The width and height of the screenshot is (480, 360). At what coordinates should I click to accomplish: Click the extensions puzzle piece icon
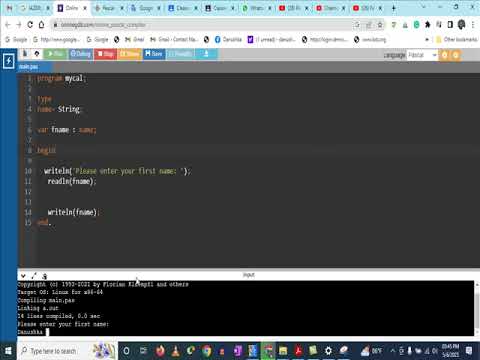tap(428, 25)
